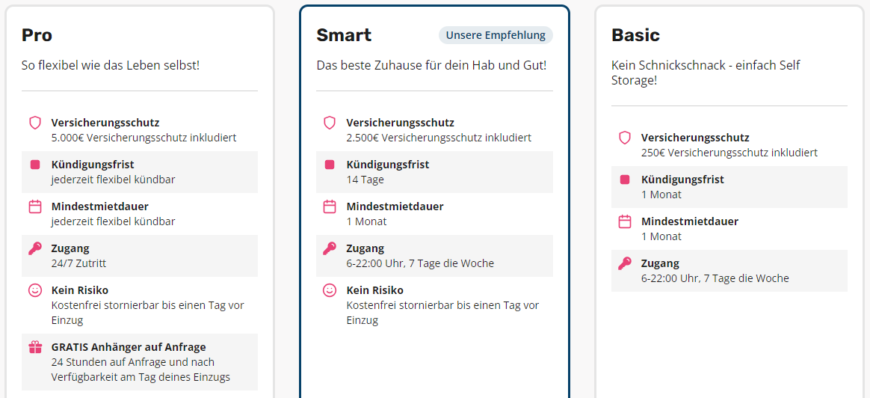The height and width of the screenshot is (398, 870).
Task: Click the shield icon in Basic plan
Action: click(x=625, y=138)
